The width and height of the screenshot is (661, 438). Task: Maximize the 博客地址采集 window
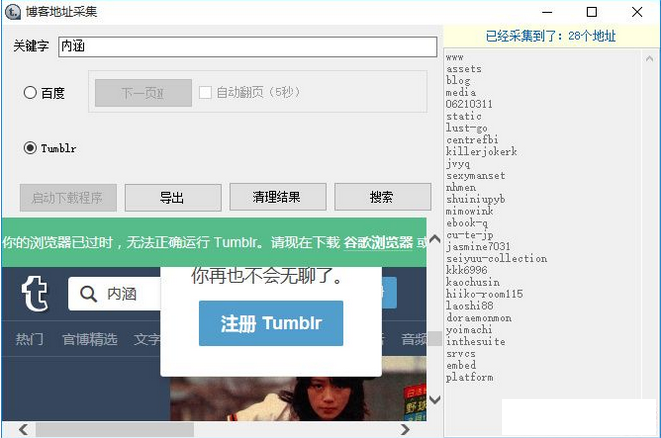(x=591, y=12)
